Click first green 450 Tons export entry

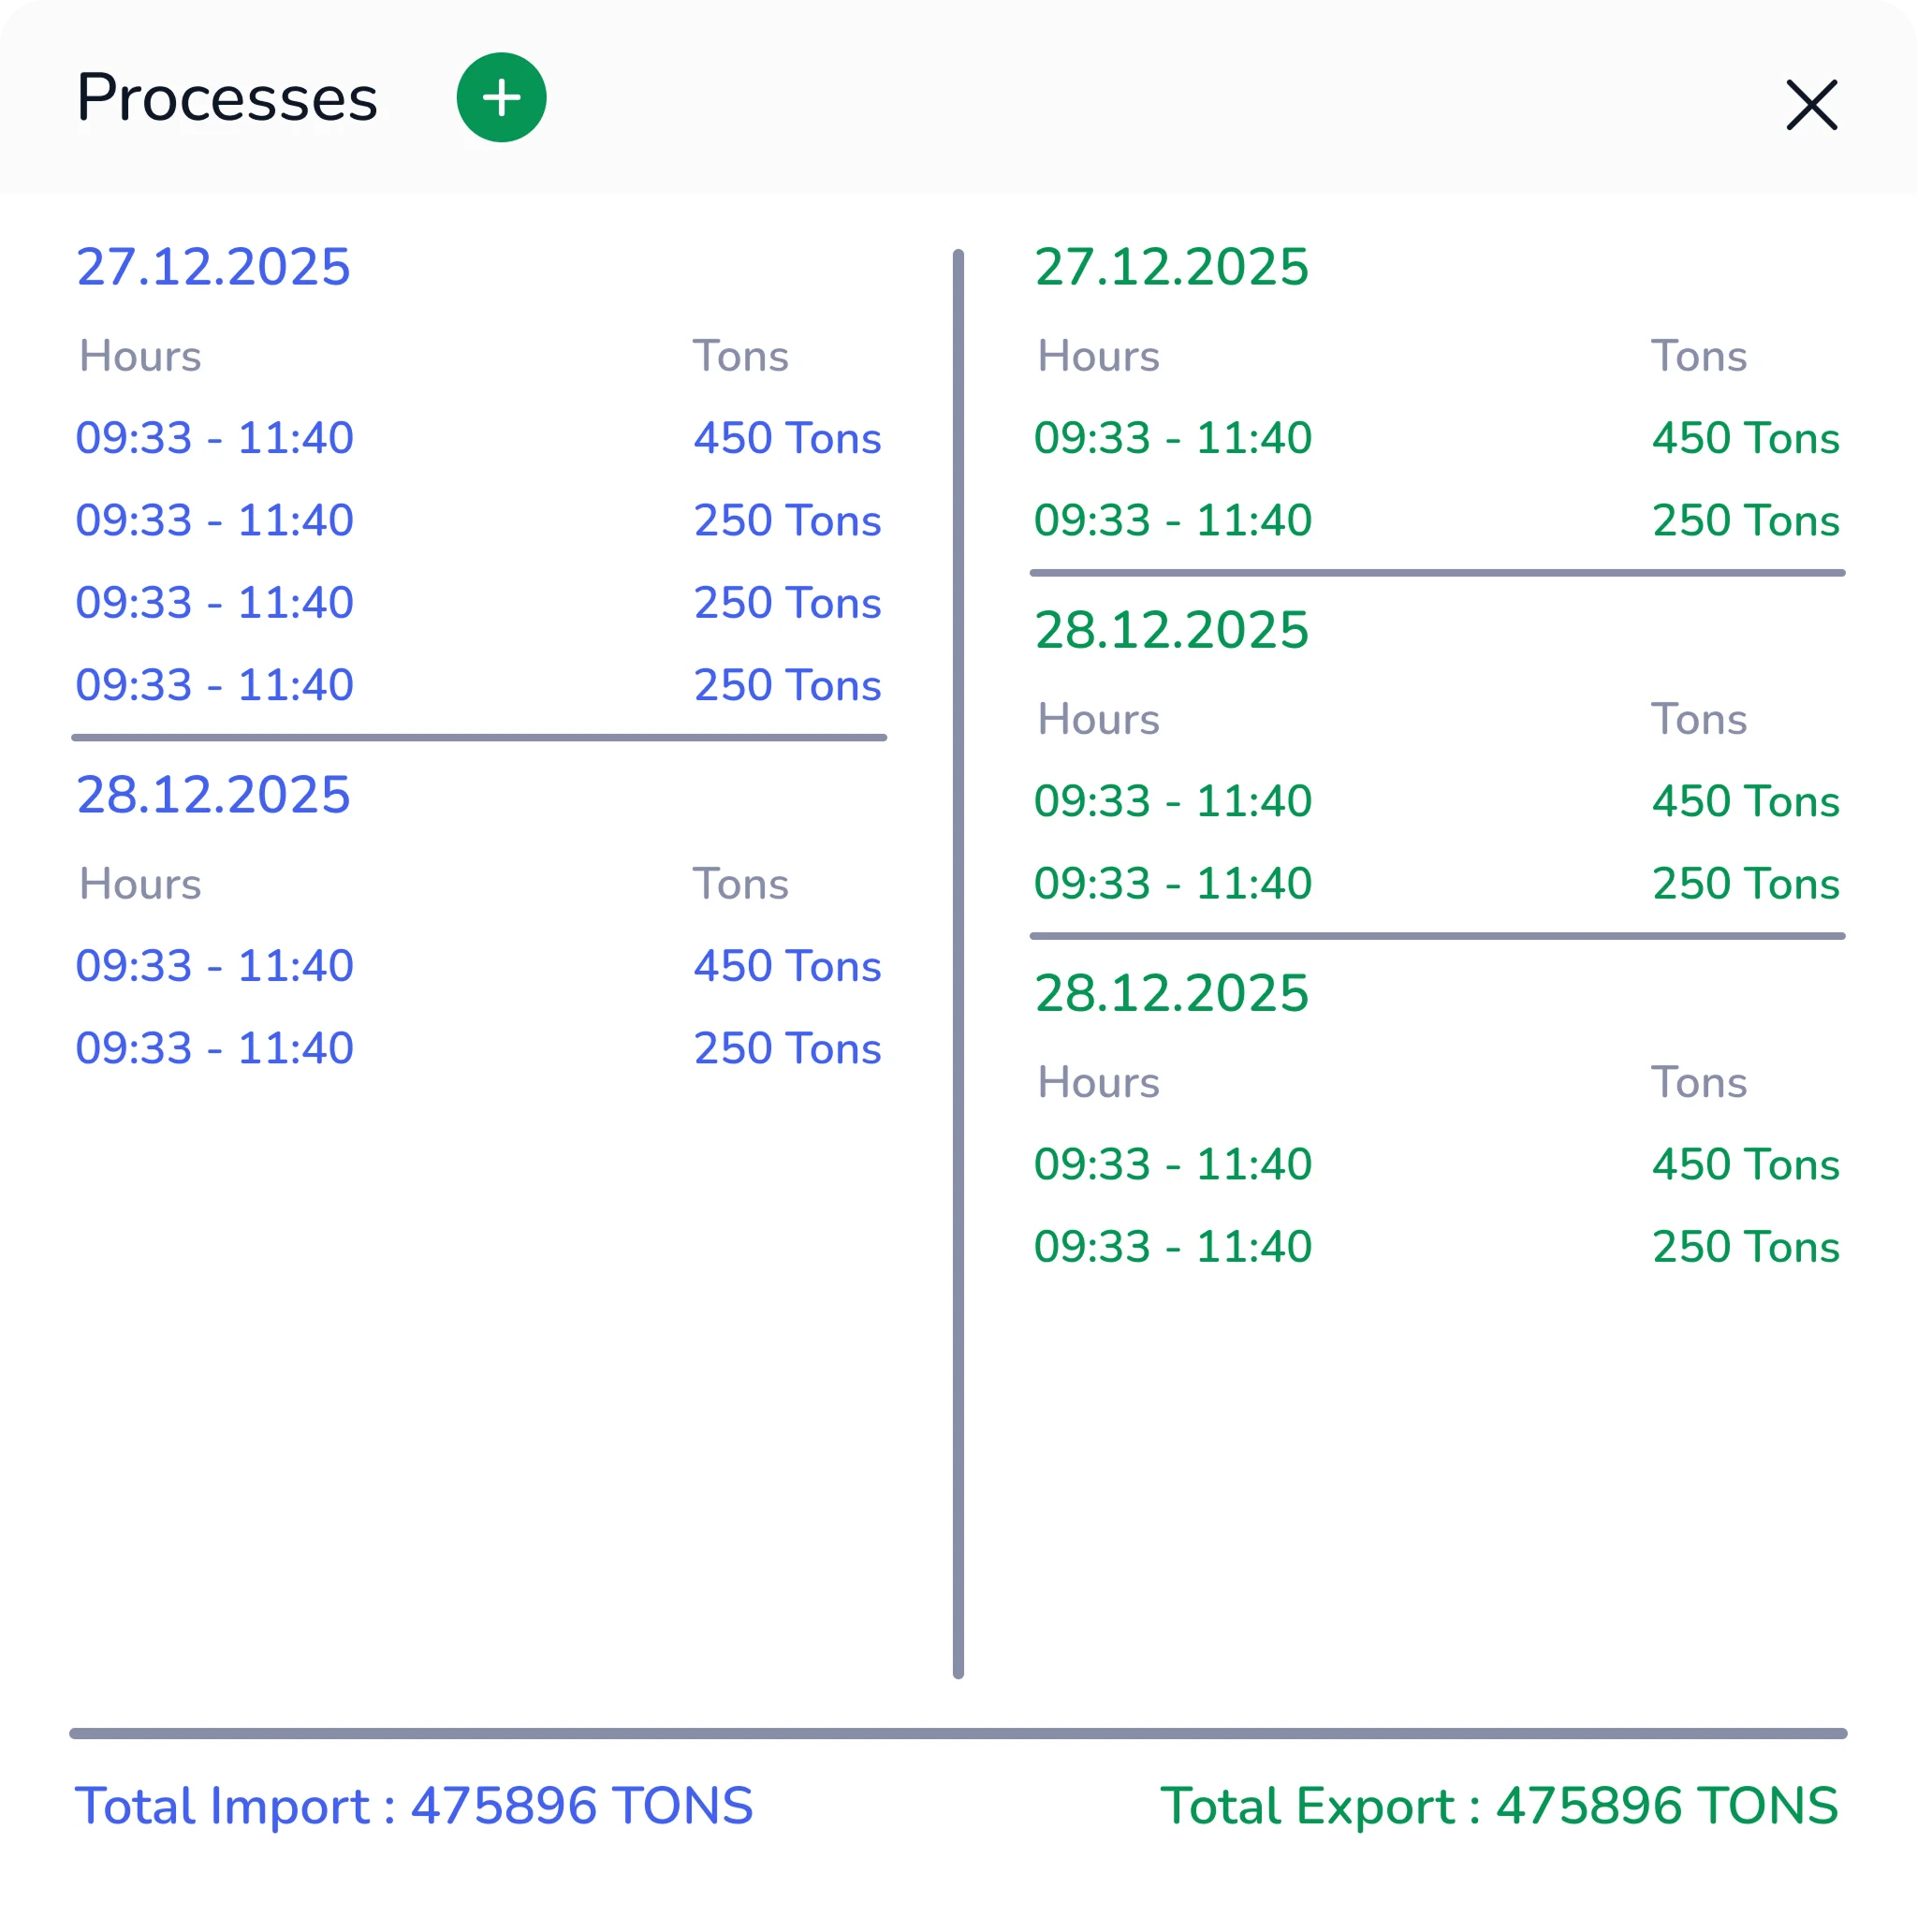pos(1745,438)
